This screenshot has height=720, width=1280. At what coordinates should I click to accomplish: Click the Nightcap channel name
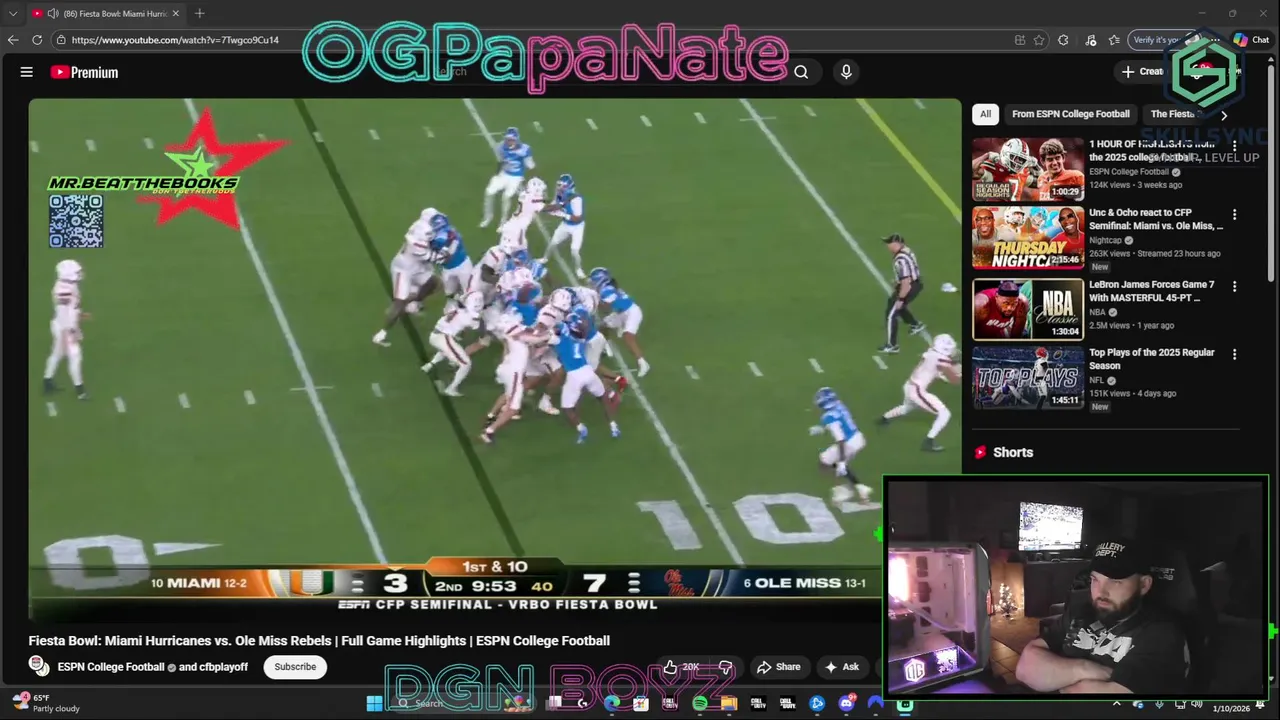pos(1105,240)
